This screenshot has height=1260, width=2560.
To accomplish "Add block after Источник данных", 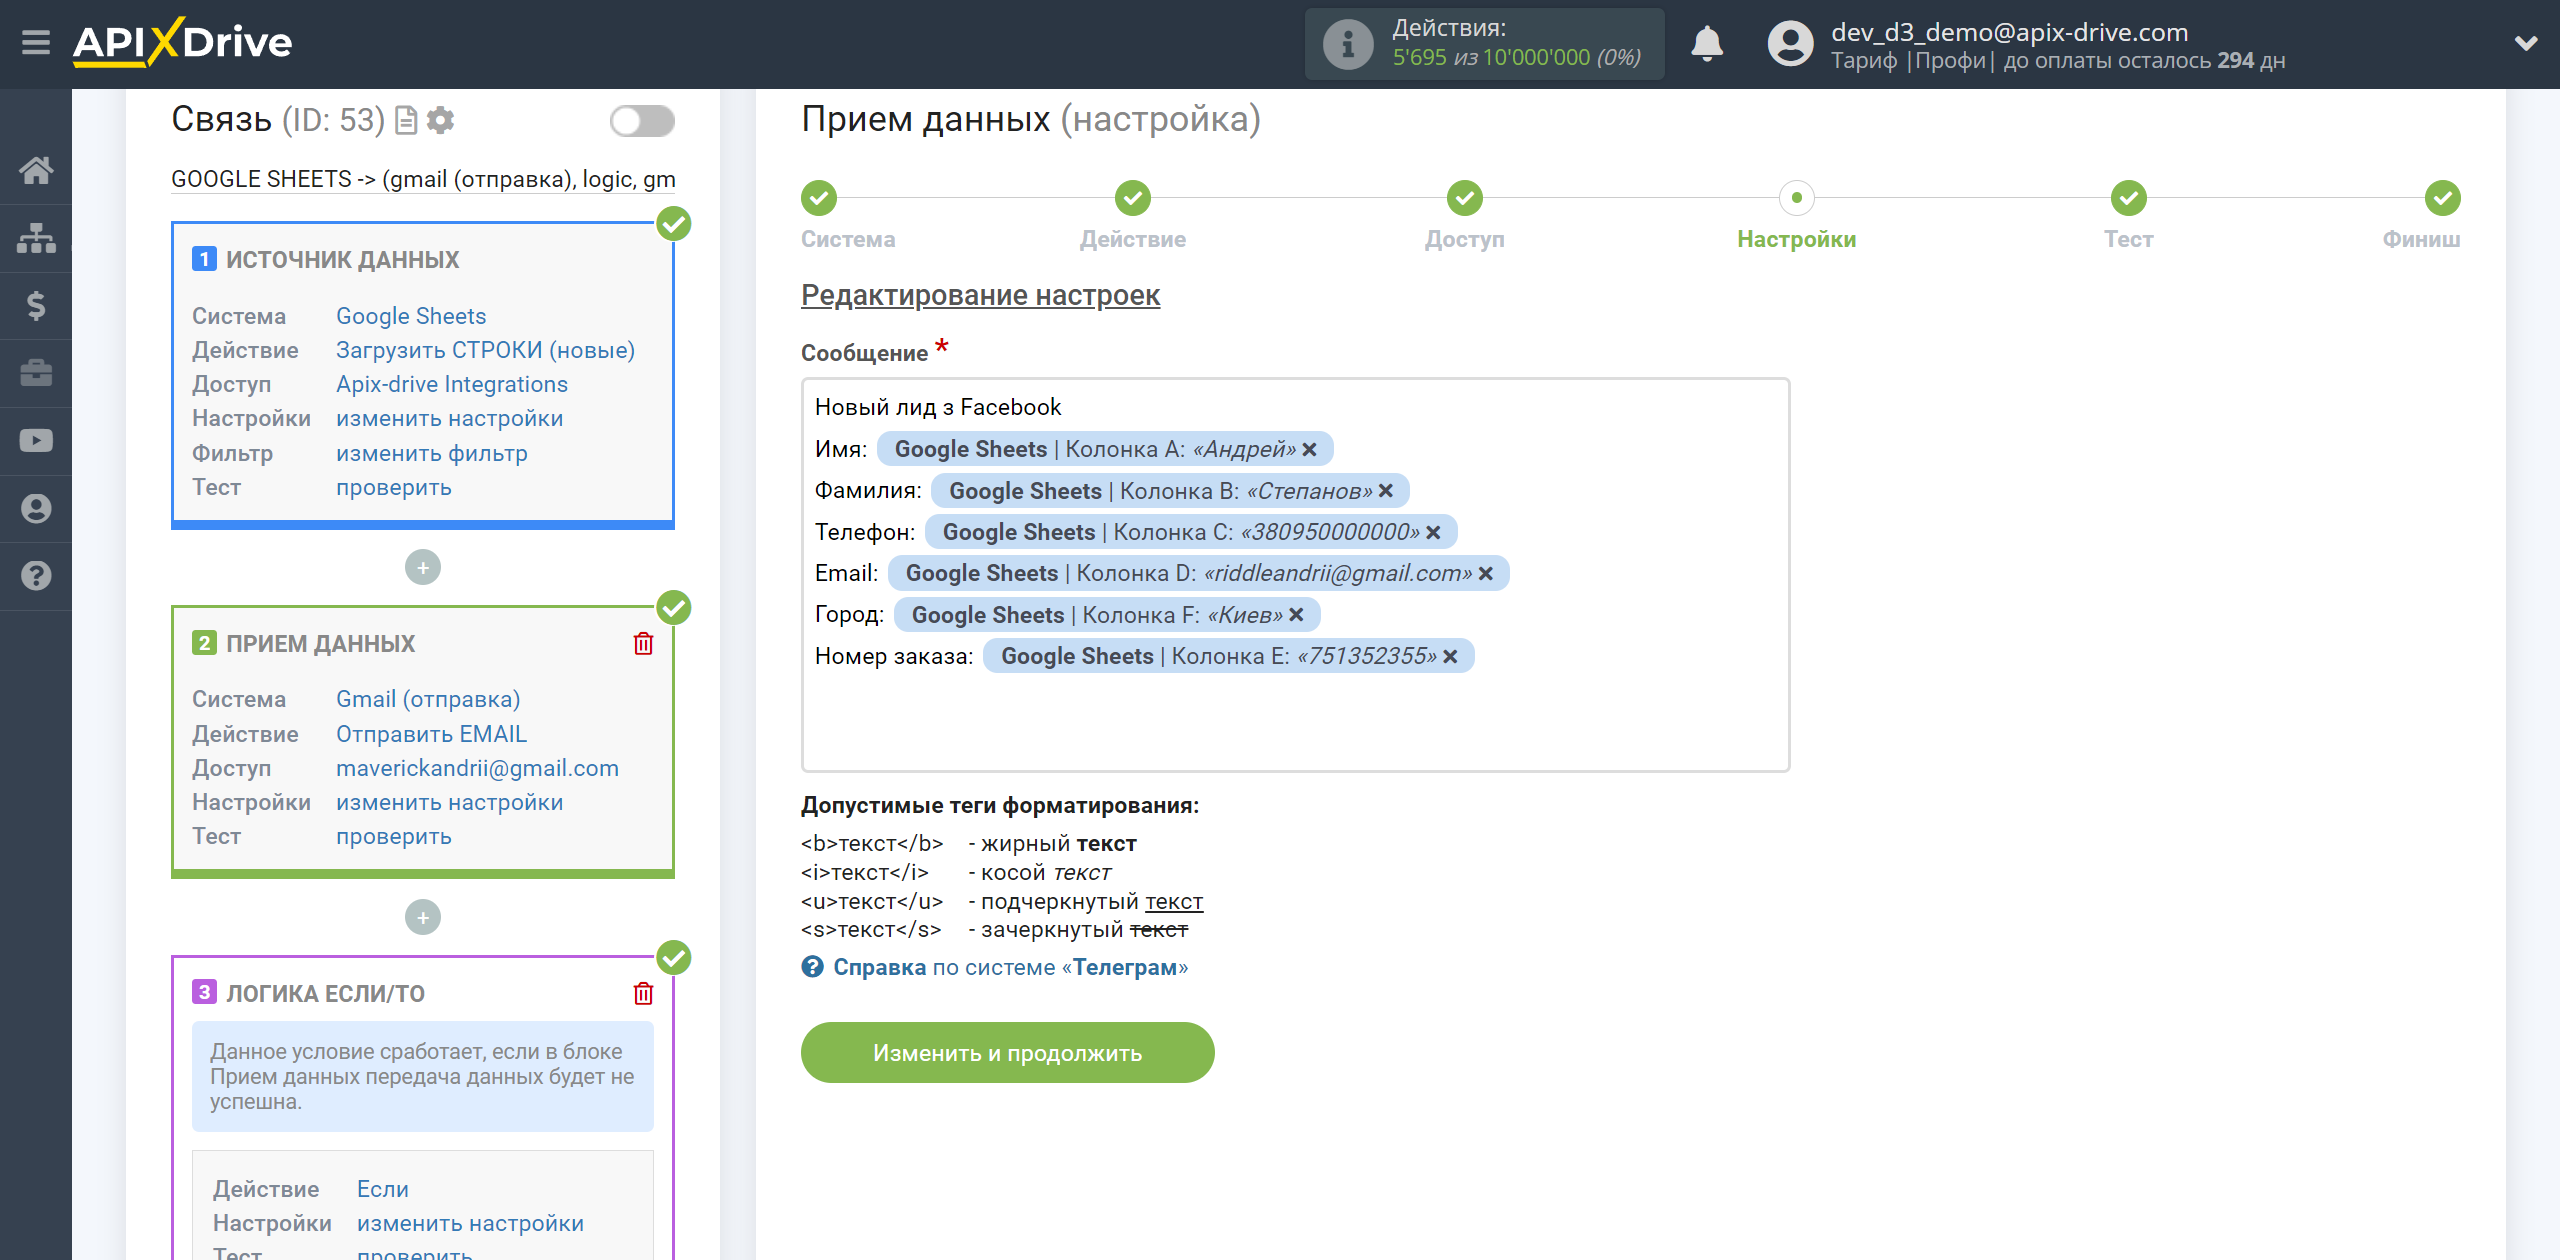I will [x=423, y=568].
